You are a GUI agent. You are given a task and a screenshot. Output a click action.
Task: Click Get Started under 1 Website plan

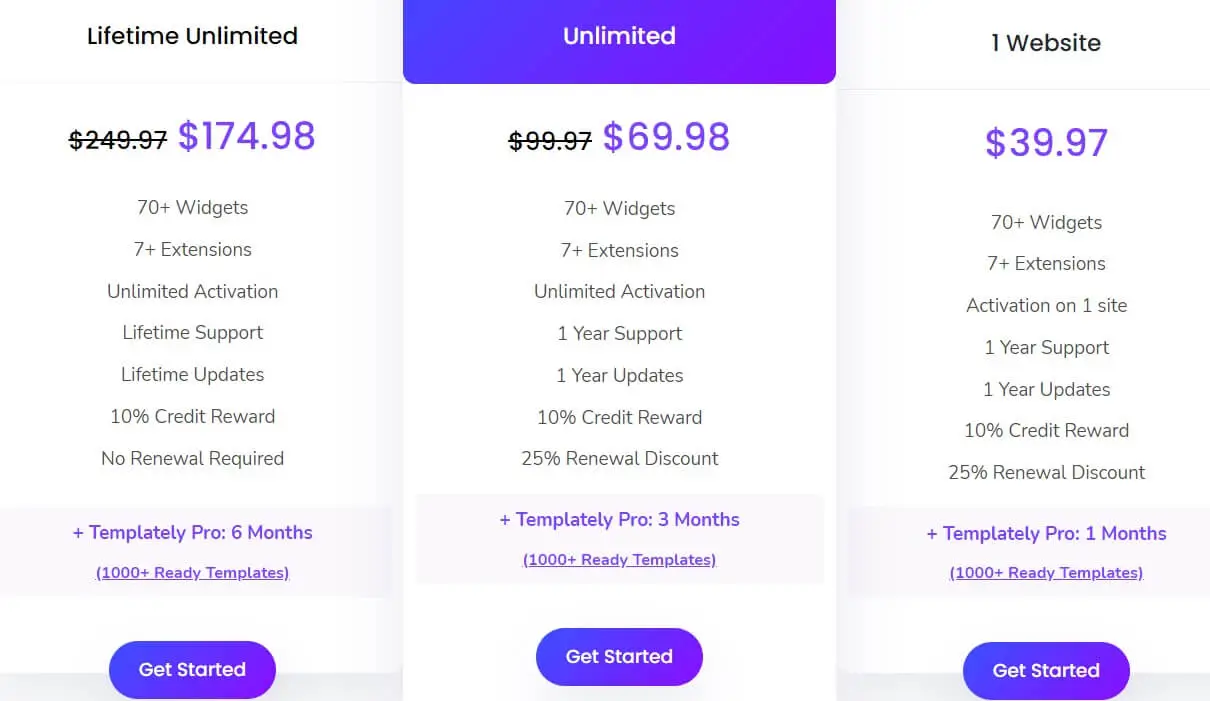tap(1046, 671)
